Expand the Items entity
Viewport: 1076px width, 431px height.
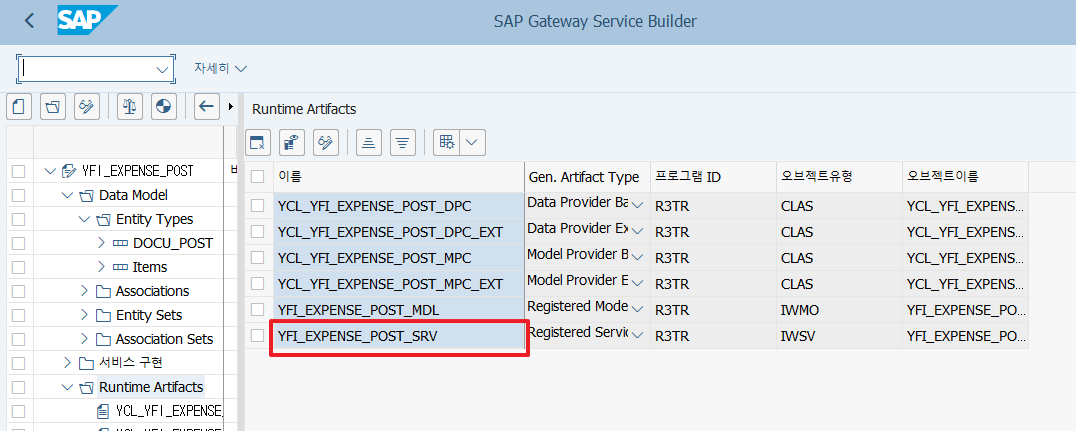pyautogui.click(x=102, y=268)
